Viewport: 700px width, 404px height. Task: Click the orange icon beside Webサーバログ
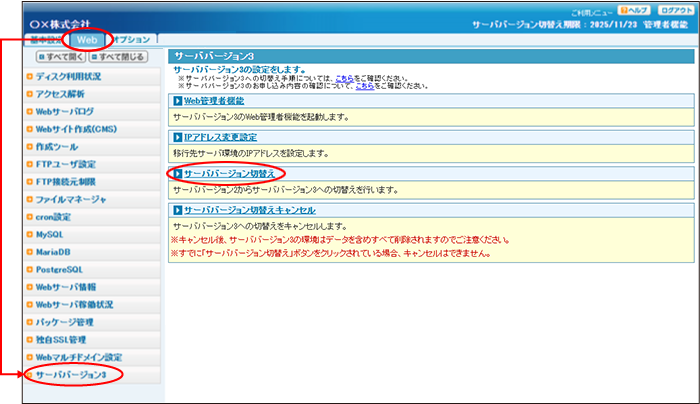[30, 112]
